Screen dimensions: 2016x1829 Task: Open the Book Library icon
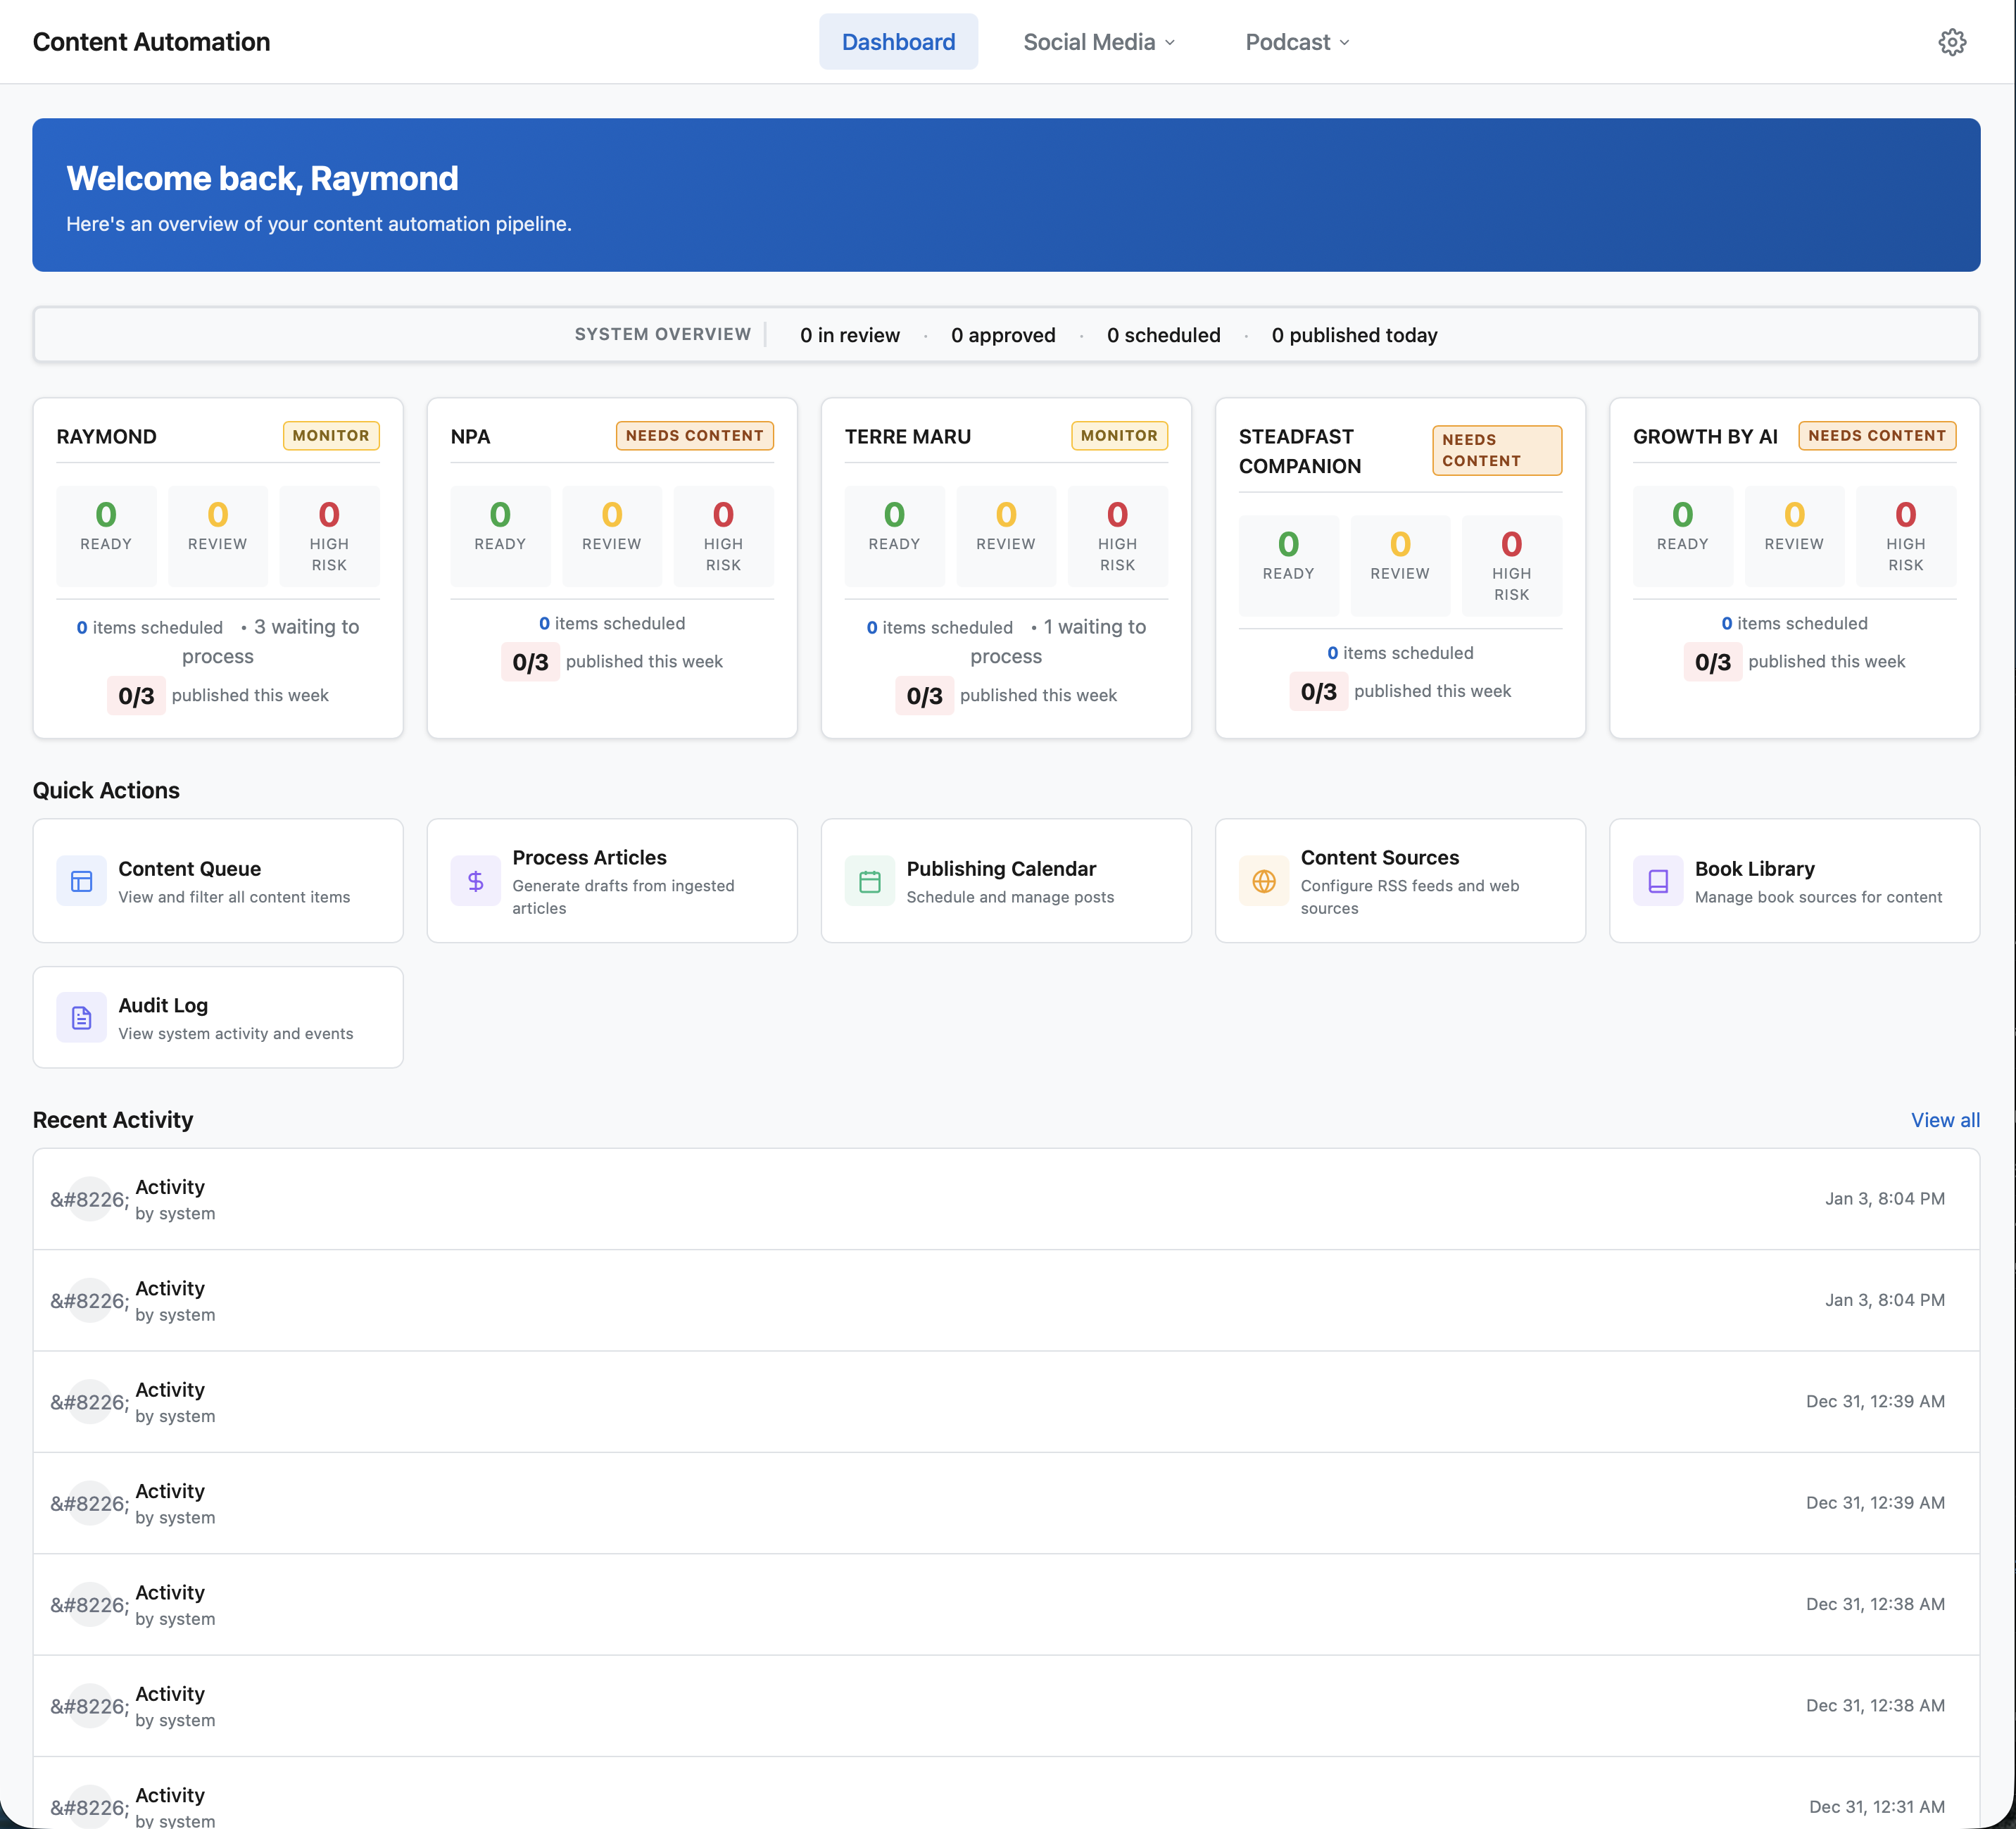pyautogui.click(x=1657, y=880)
